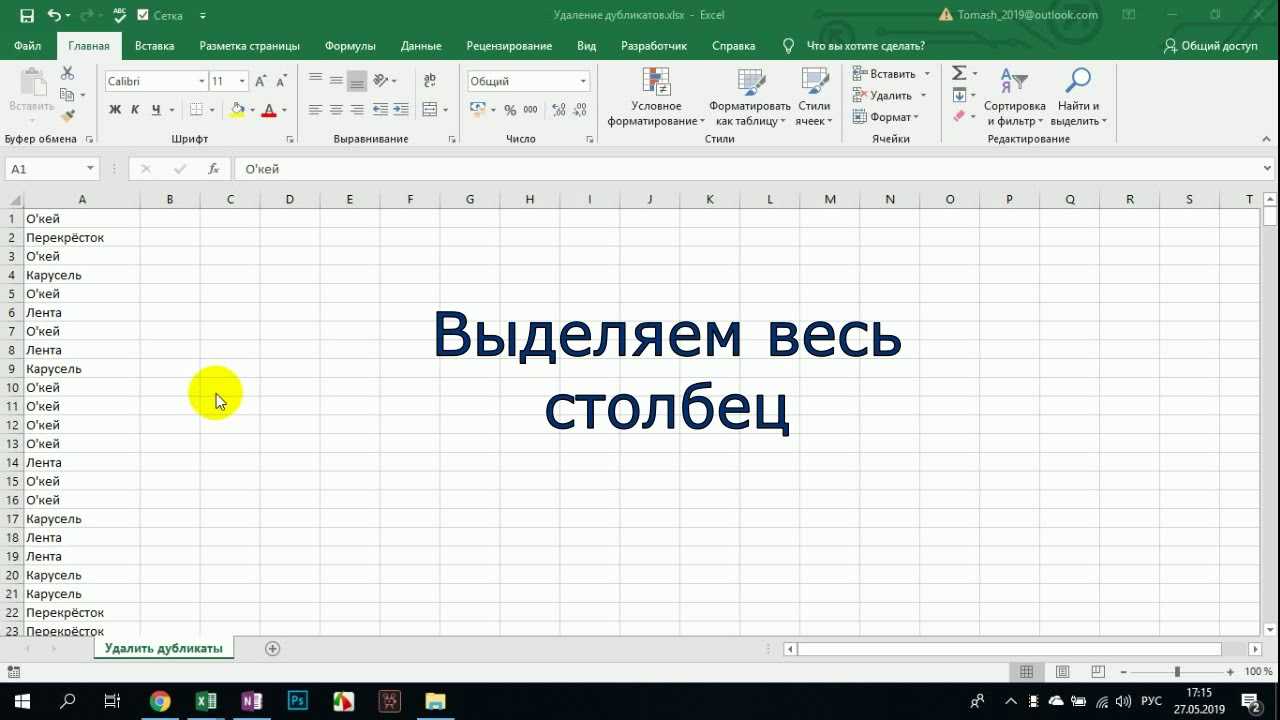The image size is (1280, 720).
Task: Click the Copy icon in clipboard group
Action: [x=67, y=95]
